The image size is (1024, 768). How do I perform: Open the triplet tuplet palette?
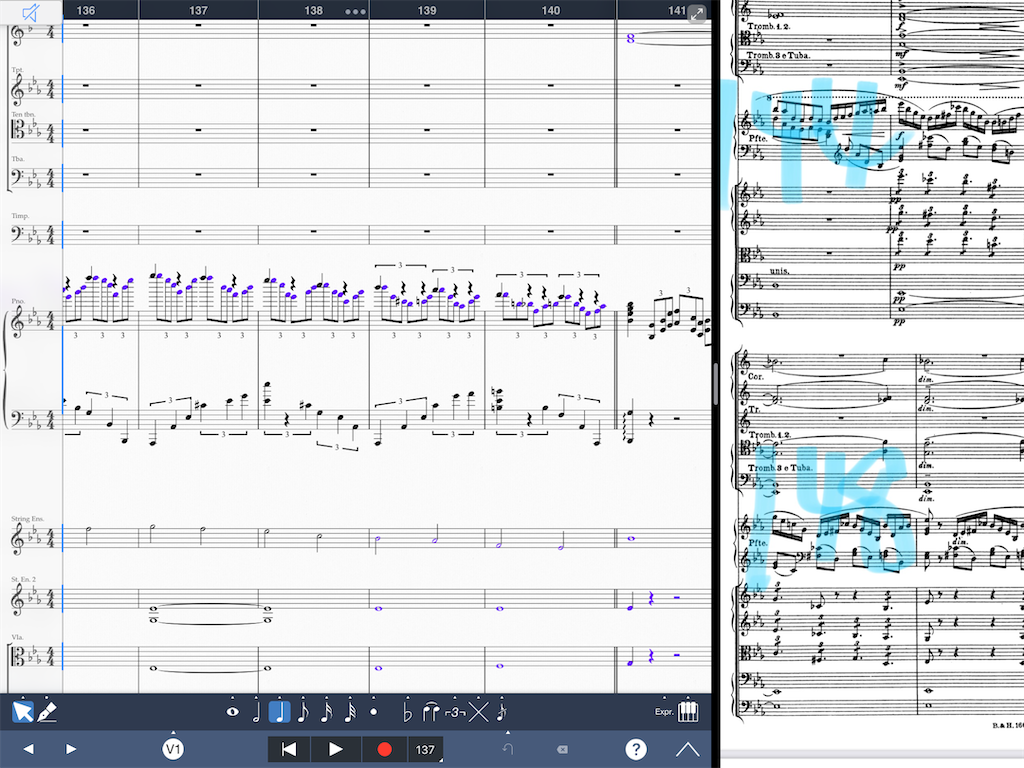click(455, 712)
